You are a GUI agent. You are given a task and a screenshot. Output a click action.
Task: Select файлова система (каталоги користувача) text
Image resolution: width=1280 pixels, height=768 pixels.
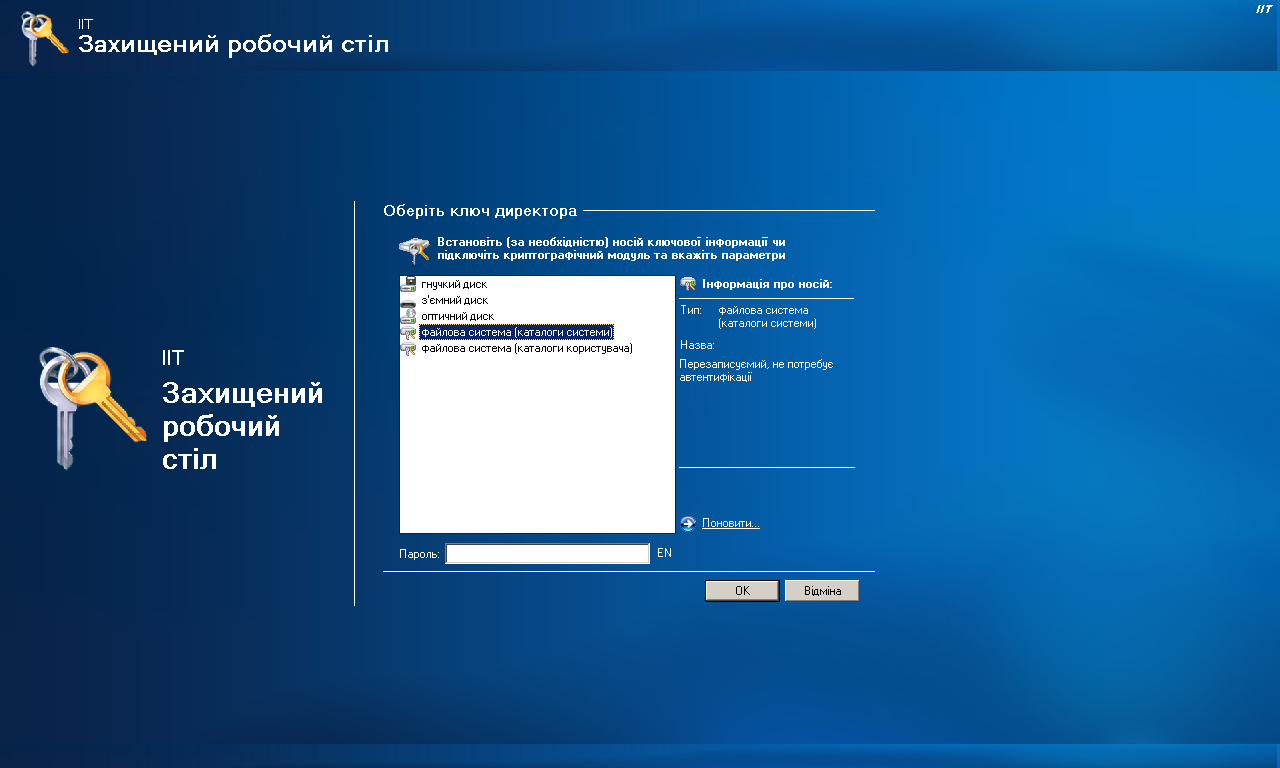(x=526, y=348)
